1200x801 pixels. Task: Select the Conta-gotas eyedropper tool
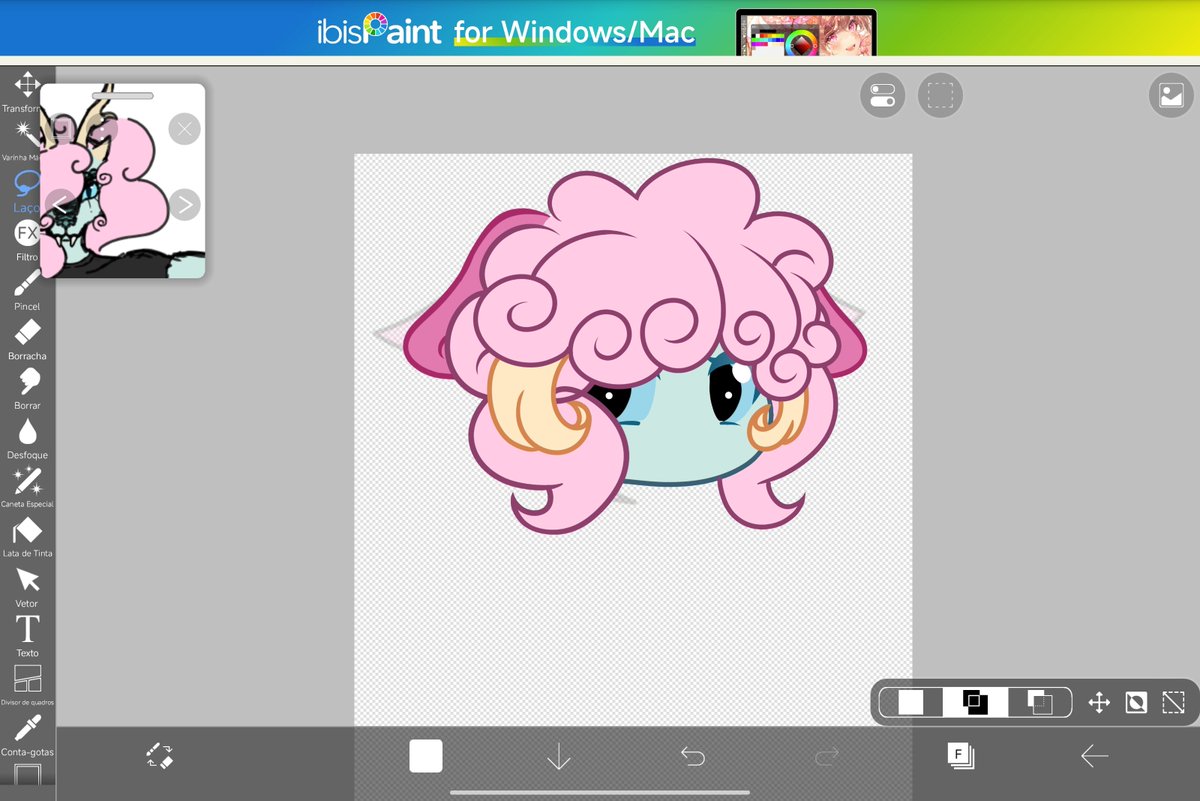pyautogui.click(x=27, y=735)
